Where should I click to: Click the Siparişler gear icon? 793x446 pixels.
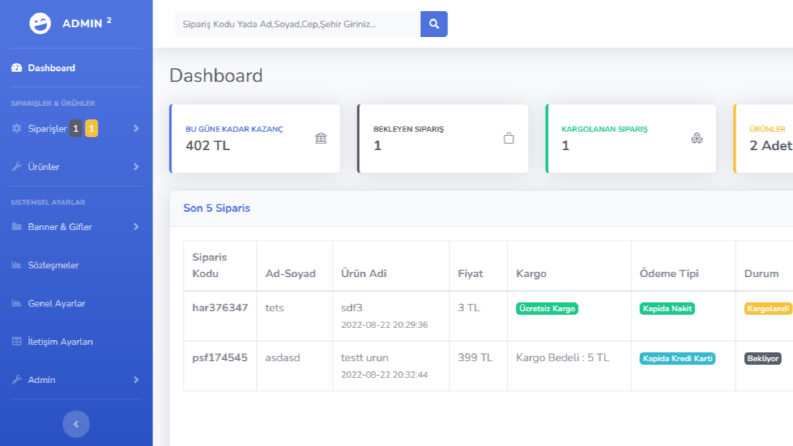17,128
